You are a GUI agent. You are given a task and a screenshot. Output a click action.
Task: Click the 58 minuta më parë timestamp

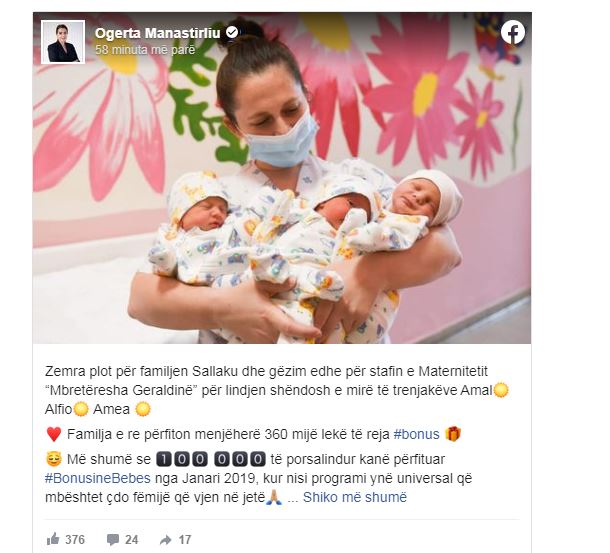145,50
